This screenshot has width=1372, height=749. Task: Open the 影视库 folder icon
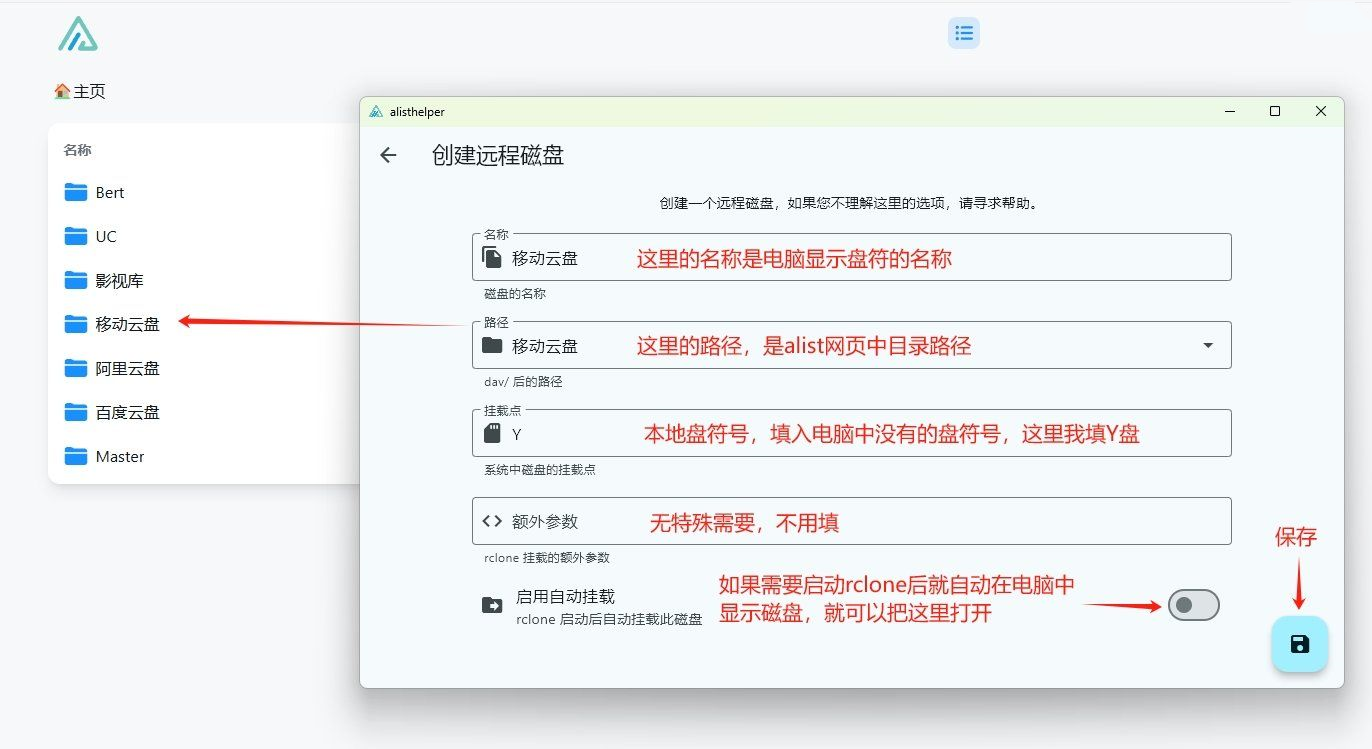click(x=76, y=280)
